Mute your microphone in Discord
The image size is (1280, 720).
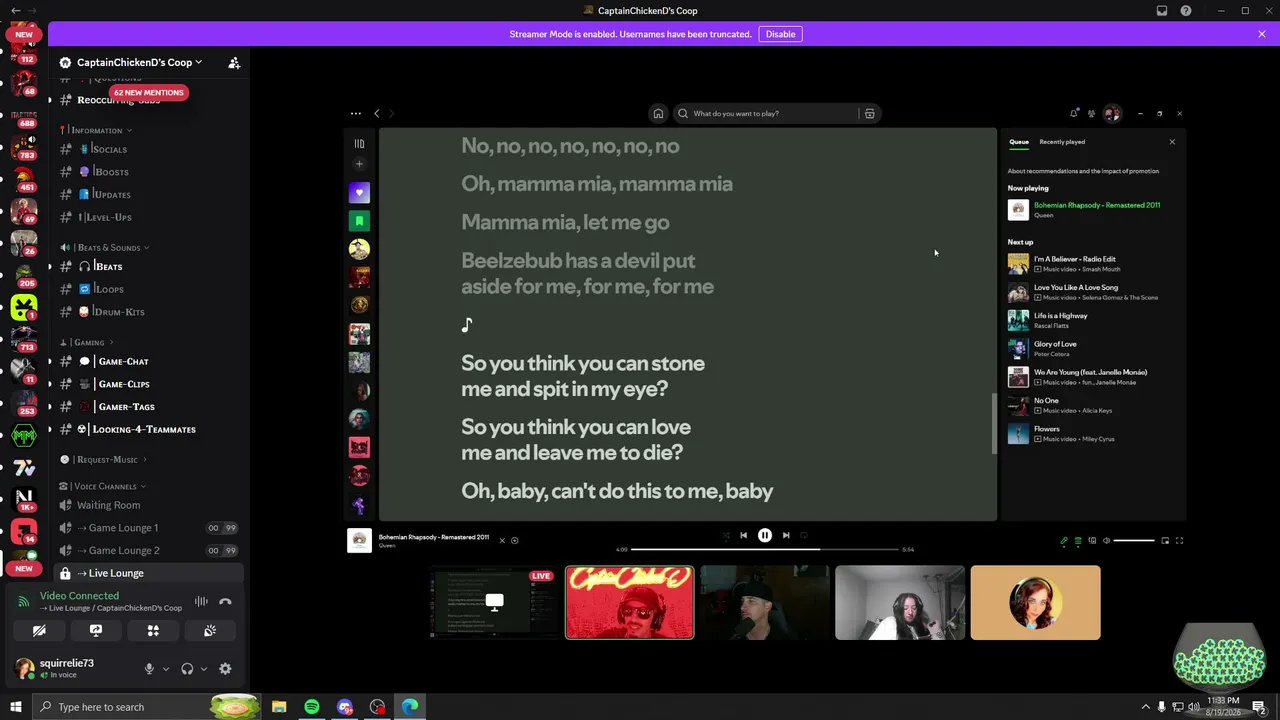tap(149, 669)
